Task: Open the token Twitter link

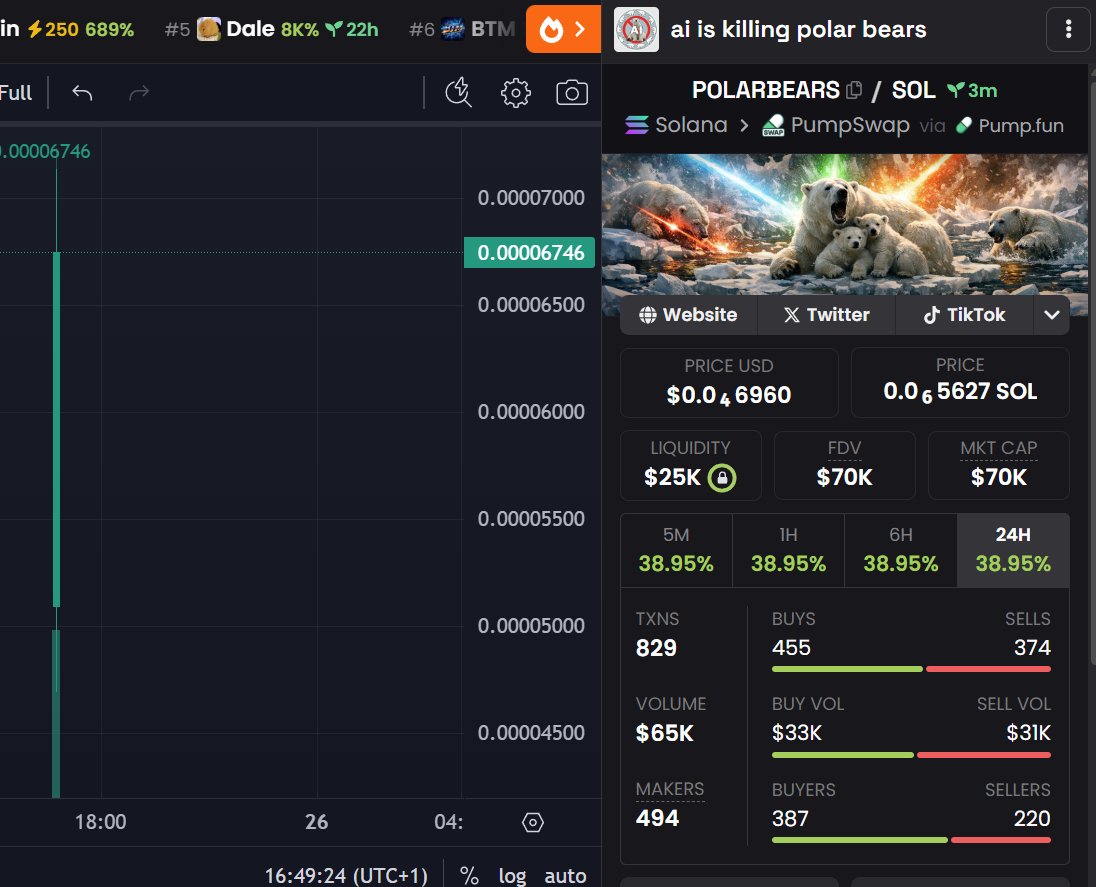Action: 826,315
